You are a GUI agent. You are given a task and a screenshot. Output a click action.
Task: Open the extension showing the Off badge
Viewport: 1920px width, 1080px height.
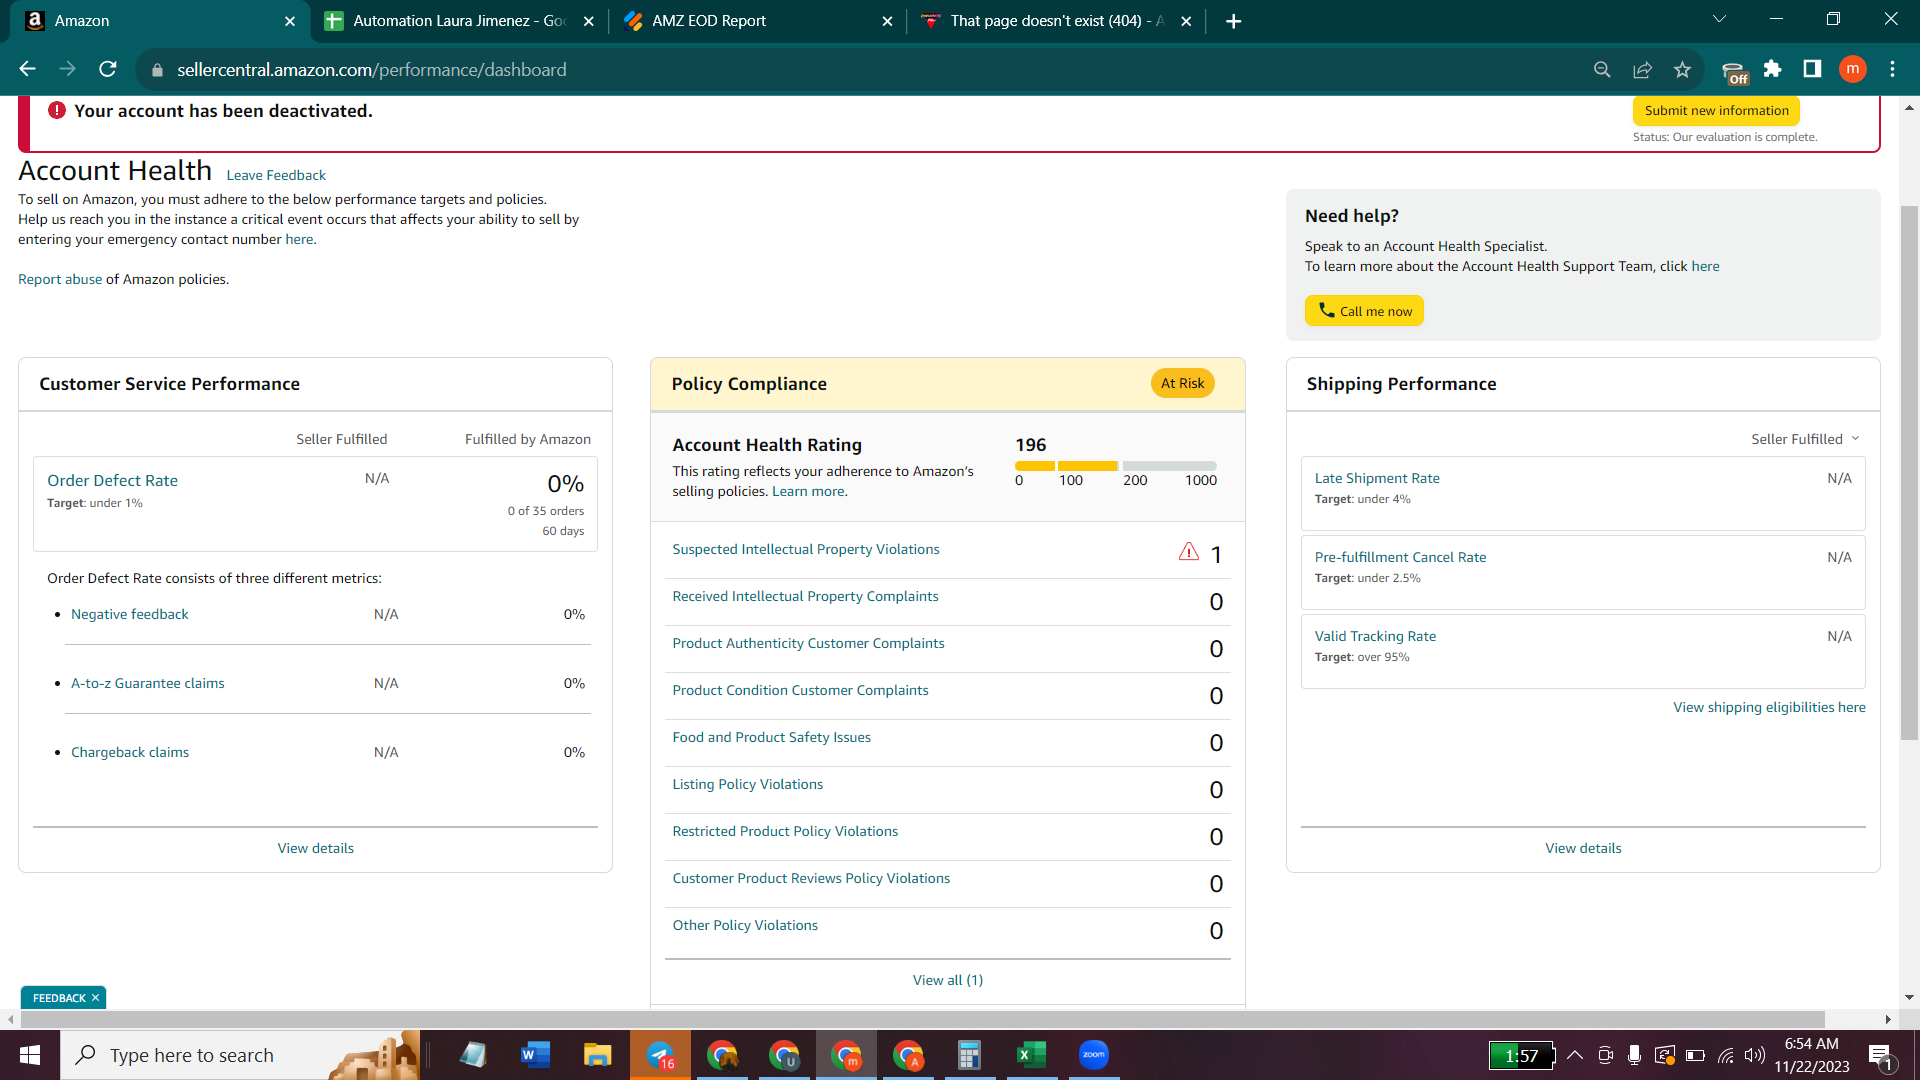pos(1735,71)
